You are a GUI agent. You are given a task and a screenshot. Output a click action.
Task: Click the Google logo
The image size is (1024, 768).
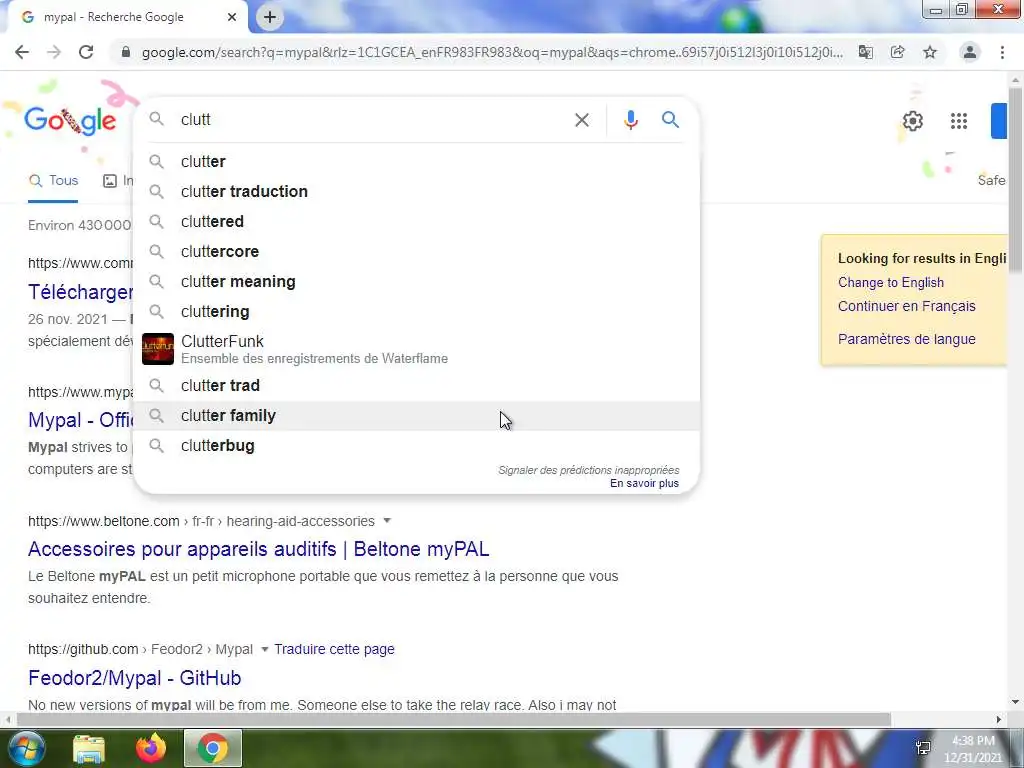(70, 120)
